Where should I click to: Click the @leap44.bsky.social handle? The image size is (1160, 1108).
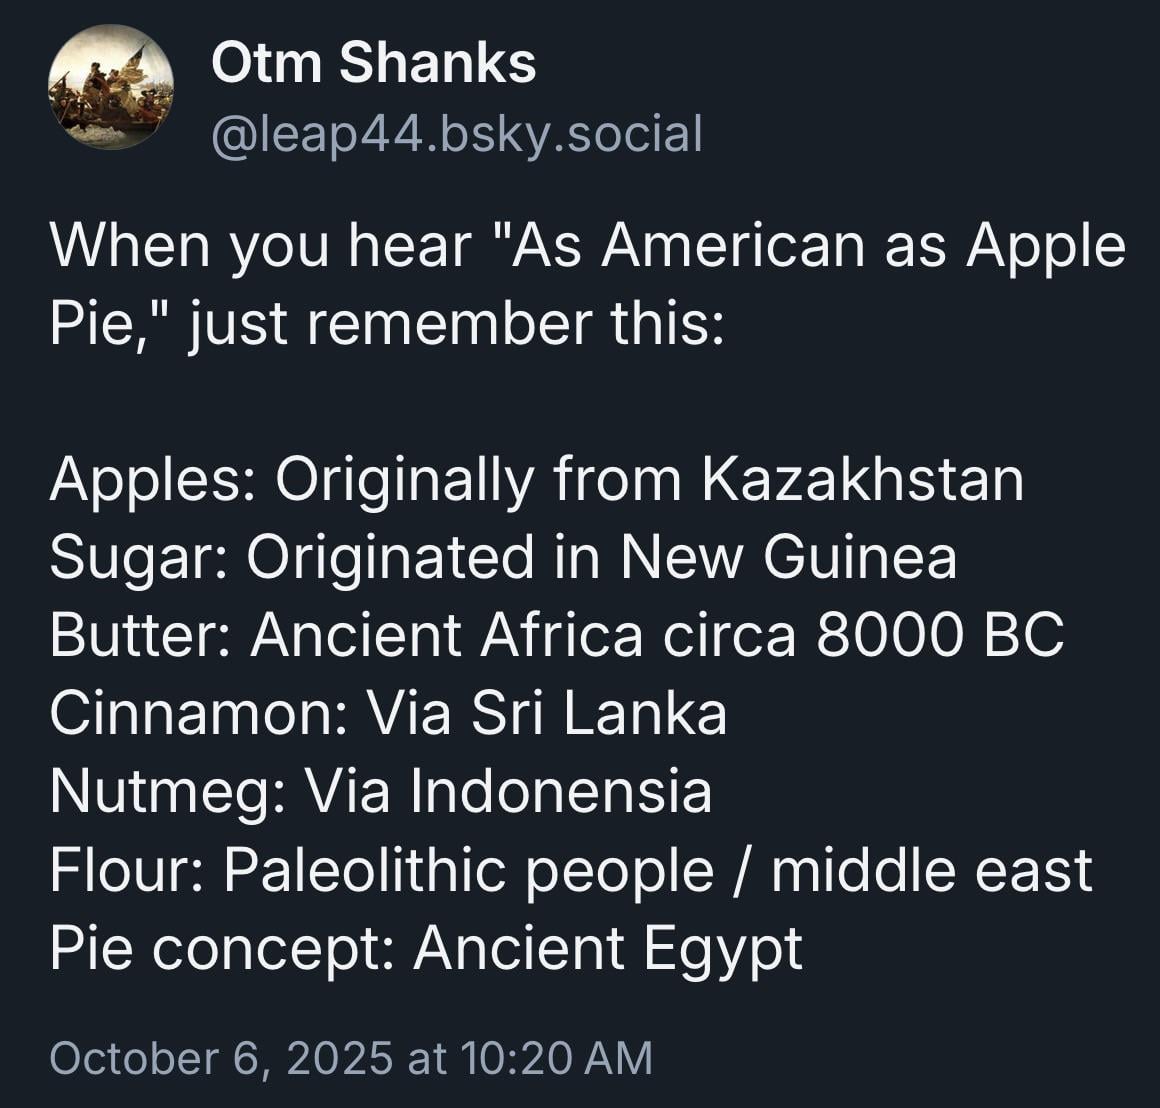(456, 133)
